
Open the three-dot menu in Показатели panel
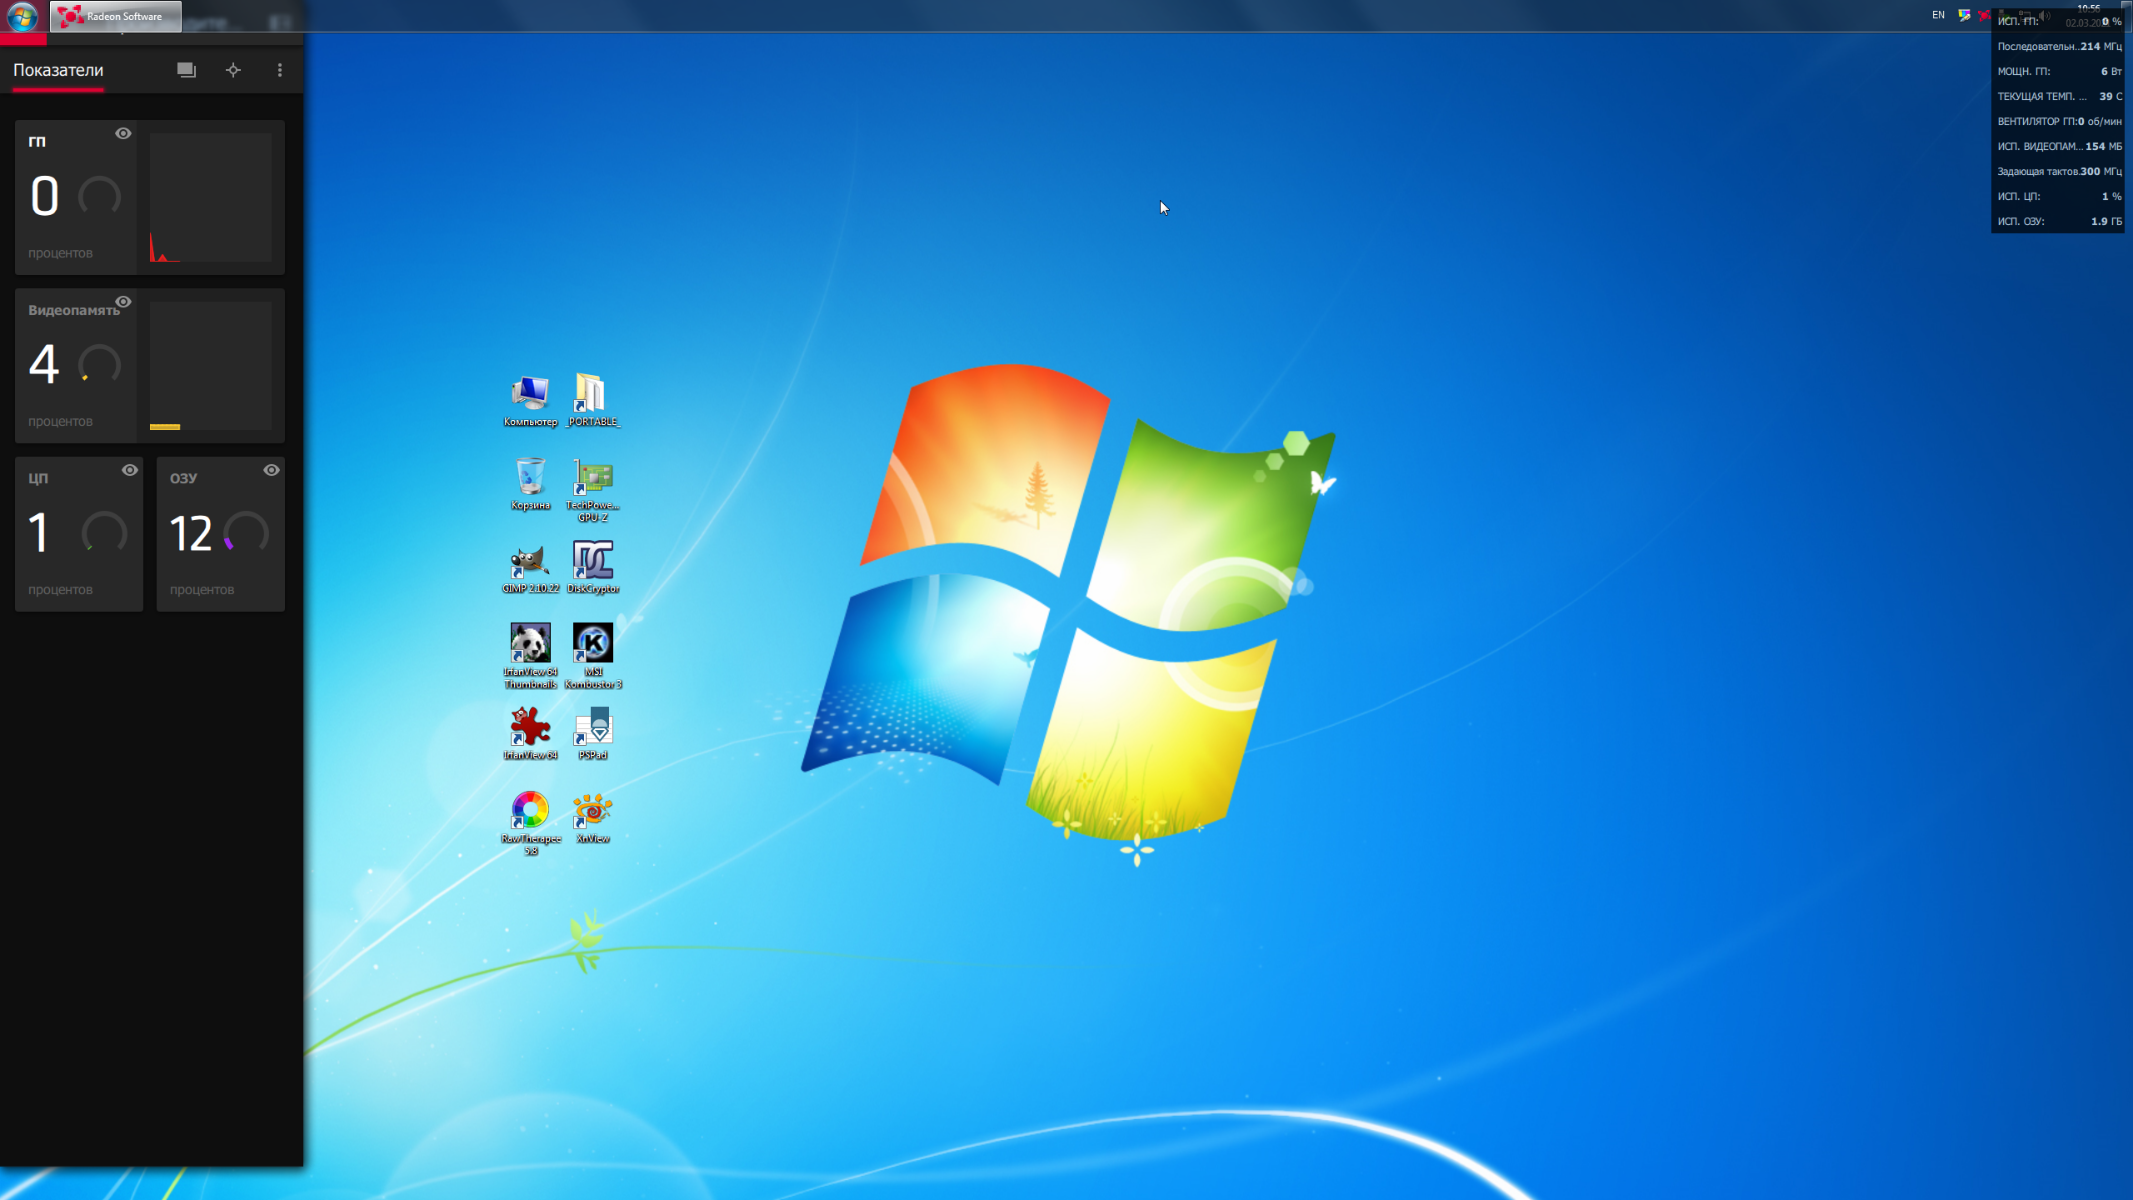click(x=280, y=70)
